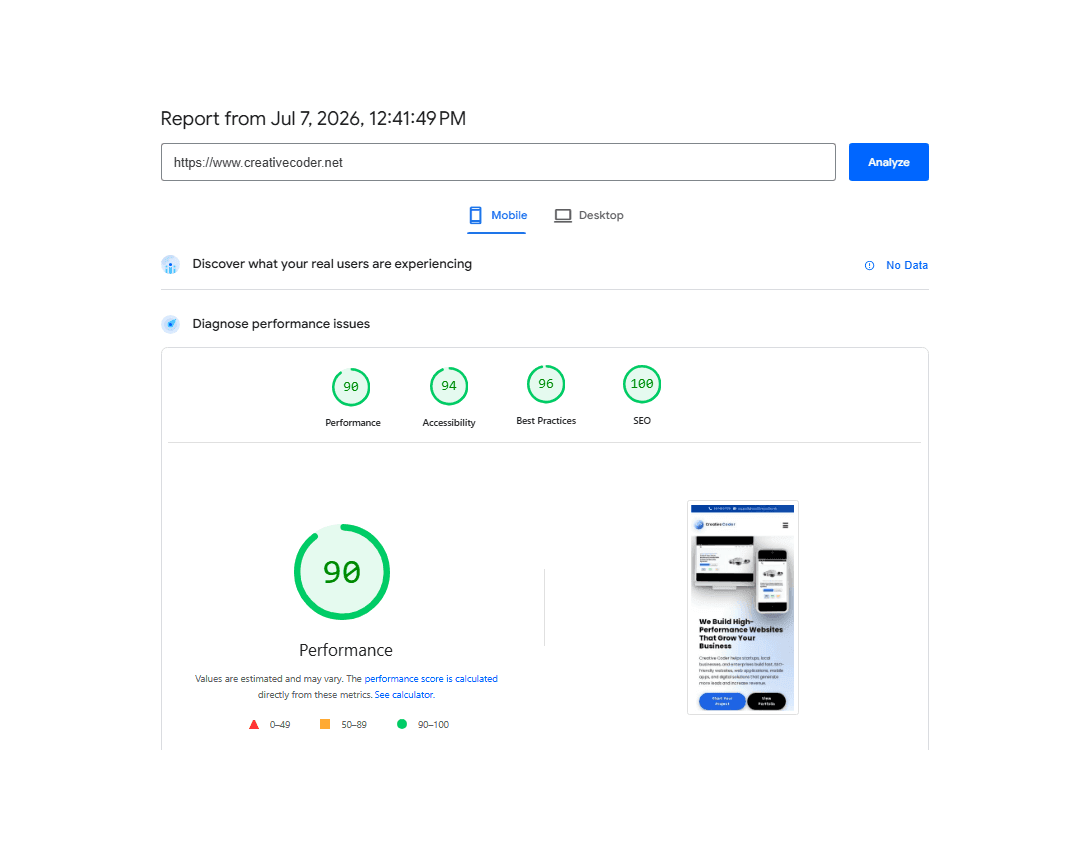Viewport: 1076px width, 866px height.
Task: Select the small Performance score gauge 90
Action: point(351,387)
